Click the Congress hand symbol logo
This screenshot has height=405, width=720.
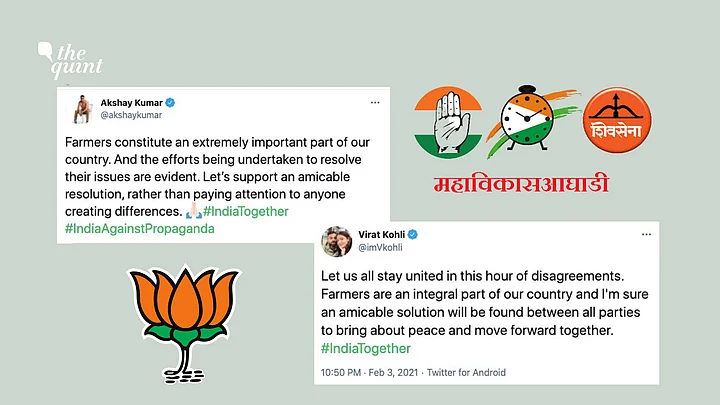[x=448, y=122]
